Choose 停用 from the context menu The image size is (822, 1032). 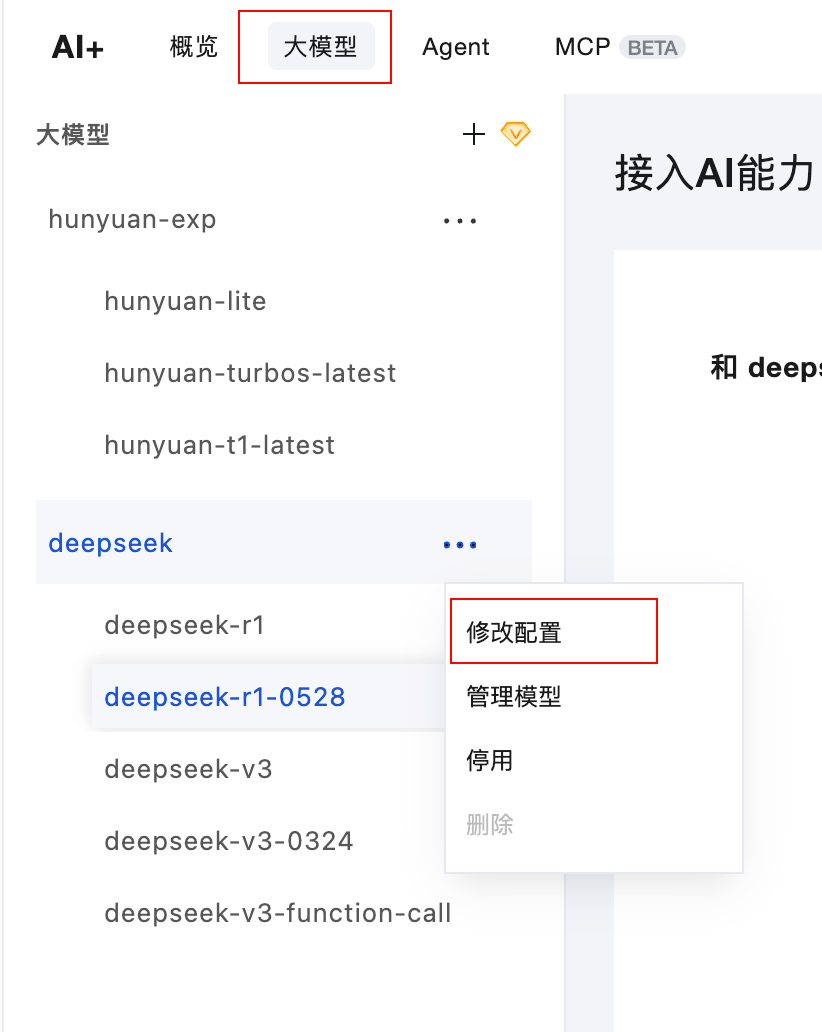pyautogui.click(x=489, y=760)
